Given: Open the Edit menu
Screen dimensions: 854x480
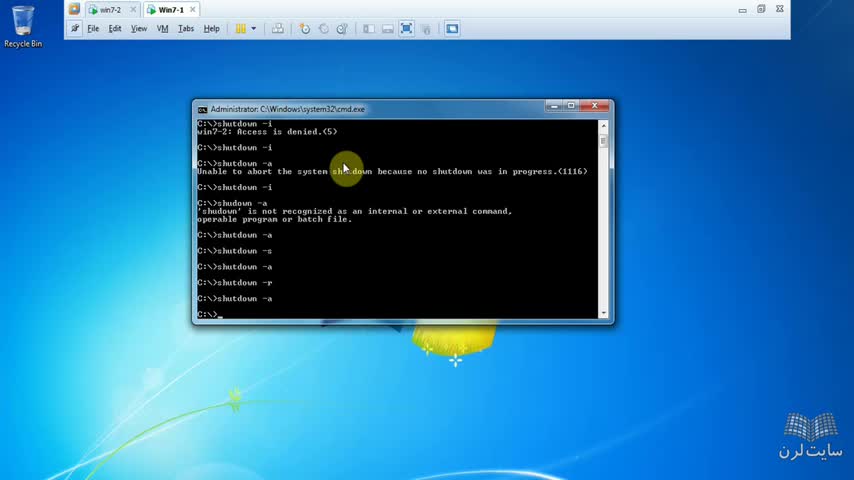Looking at the screenshot, I should pyautogui.click(x=114, y=29).
